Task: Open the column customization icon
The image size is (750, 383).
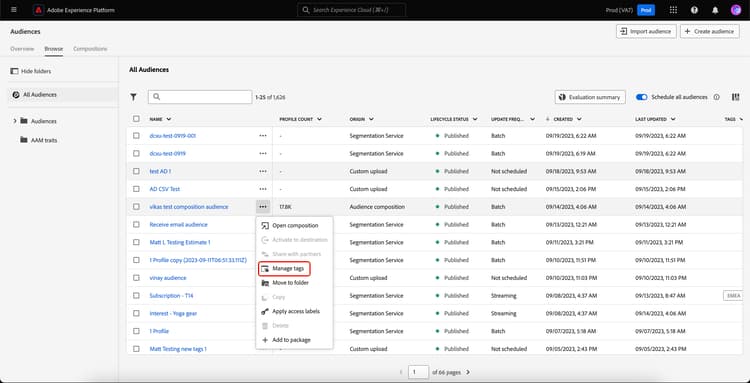Action: point(736,97)
